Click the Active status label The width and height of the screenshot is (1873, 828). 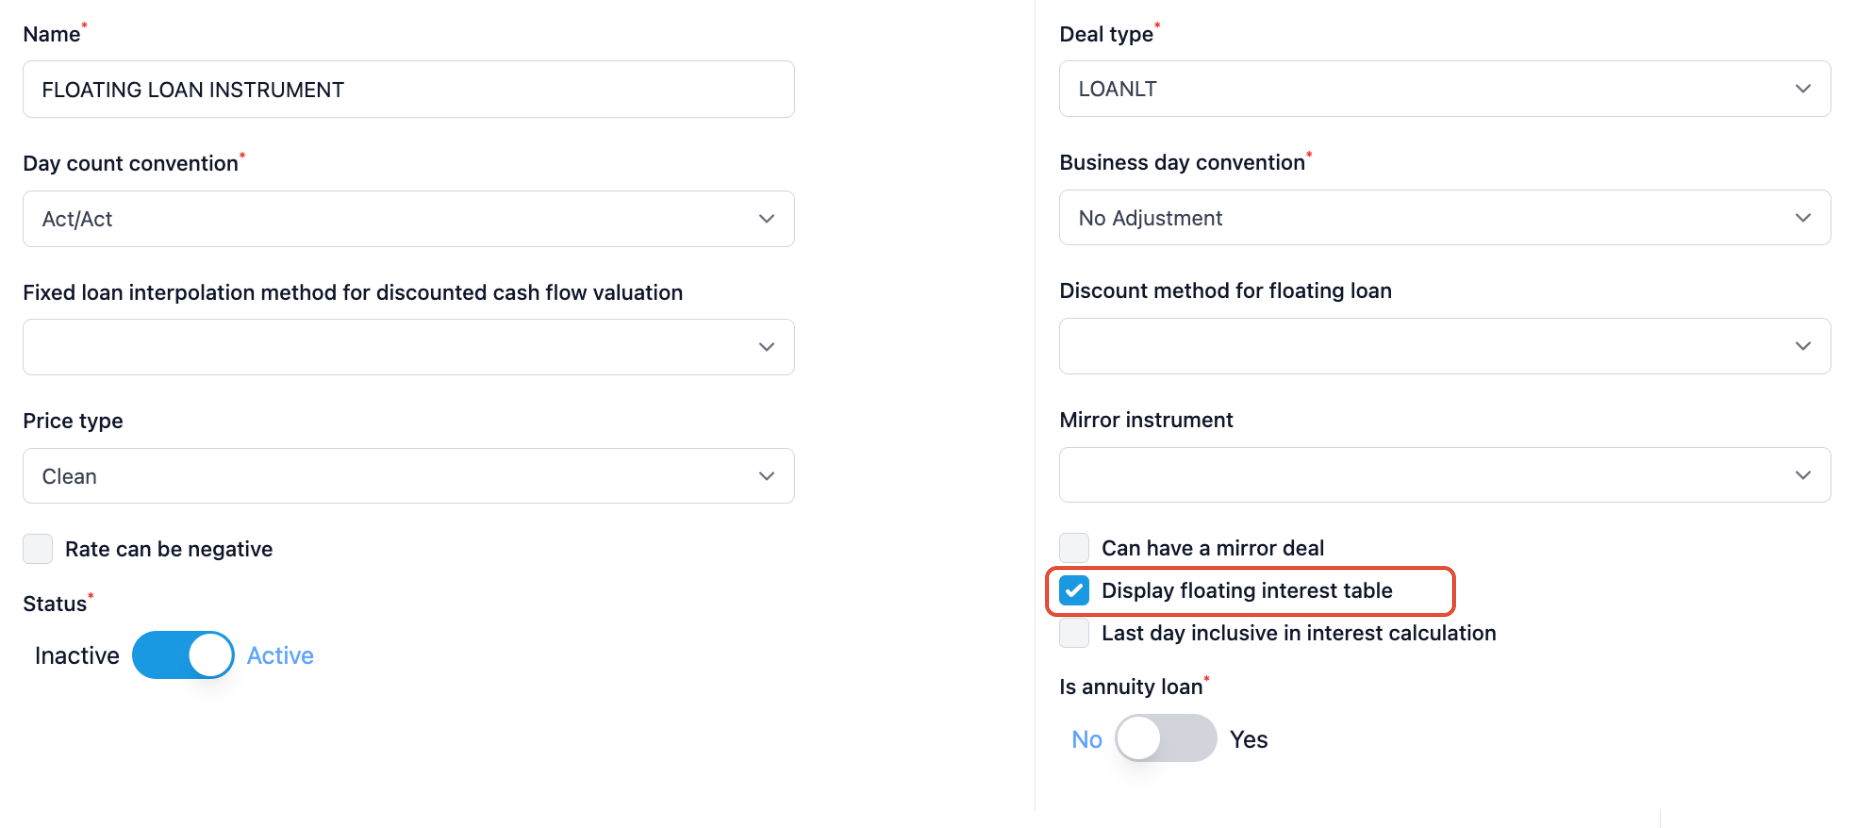pos(280,656)
